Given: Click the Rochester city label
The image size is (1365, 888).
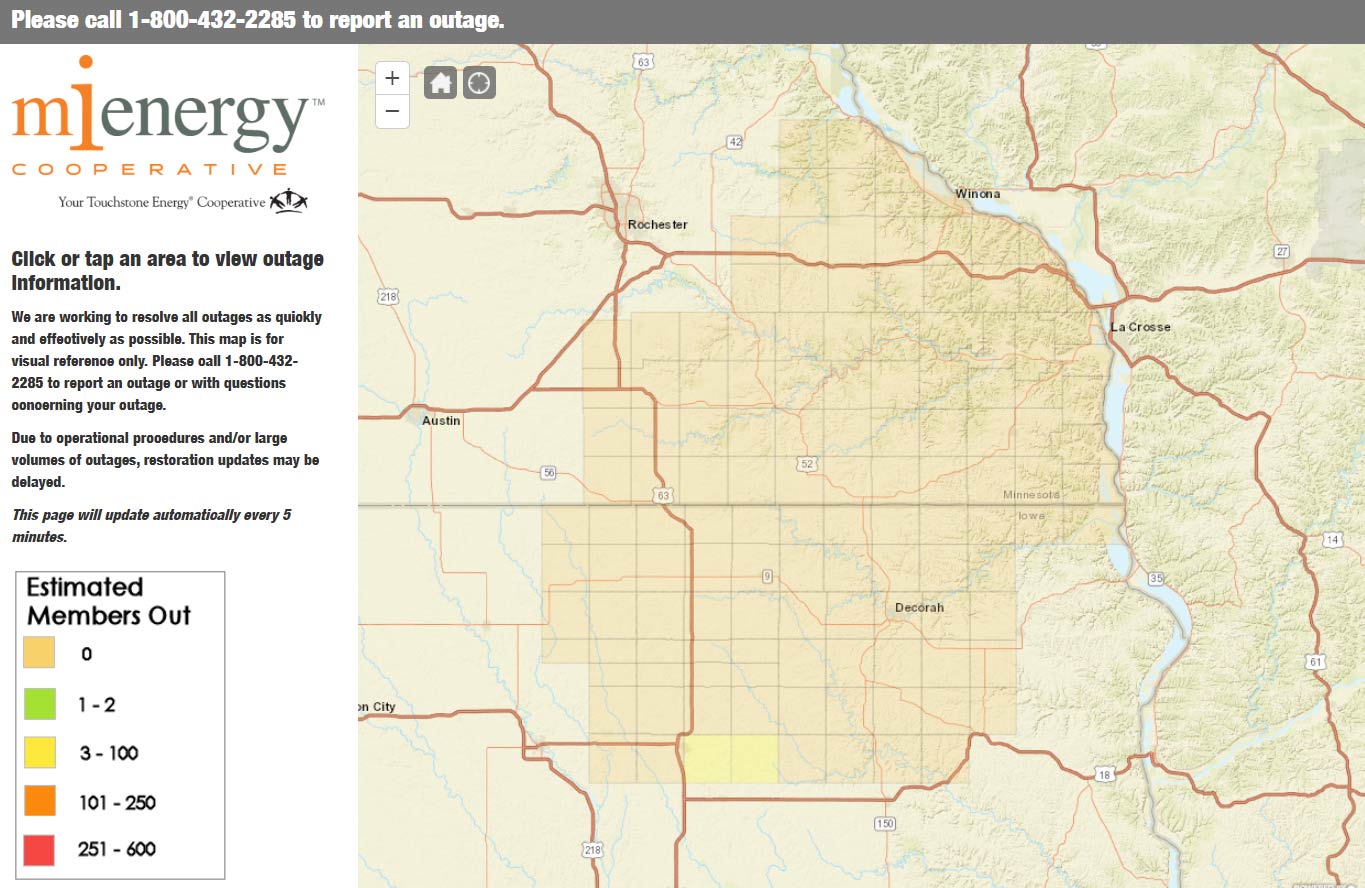Looking at the screenshot, I should coord(657,225).
